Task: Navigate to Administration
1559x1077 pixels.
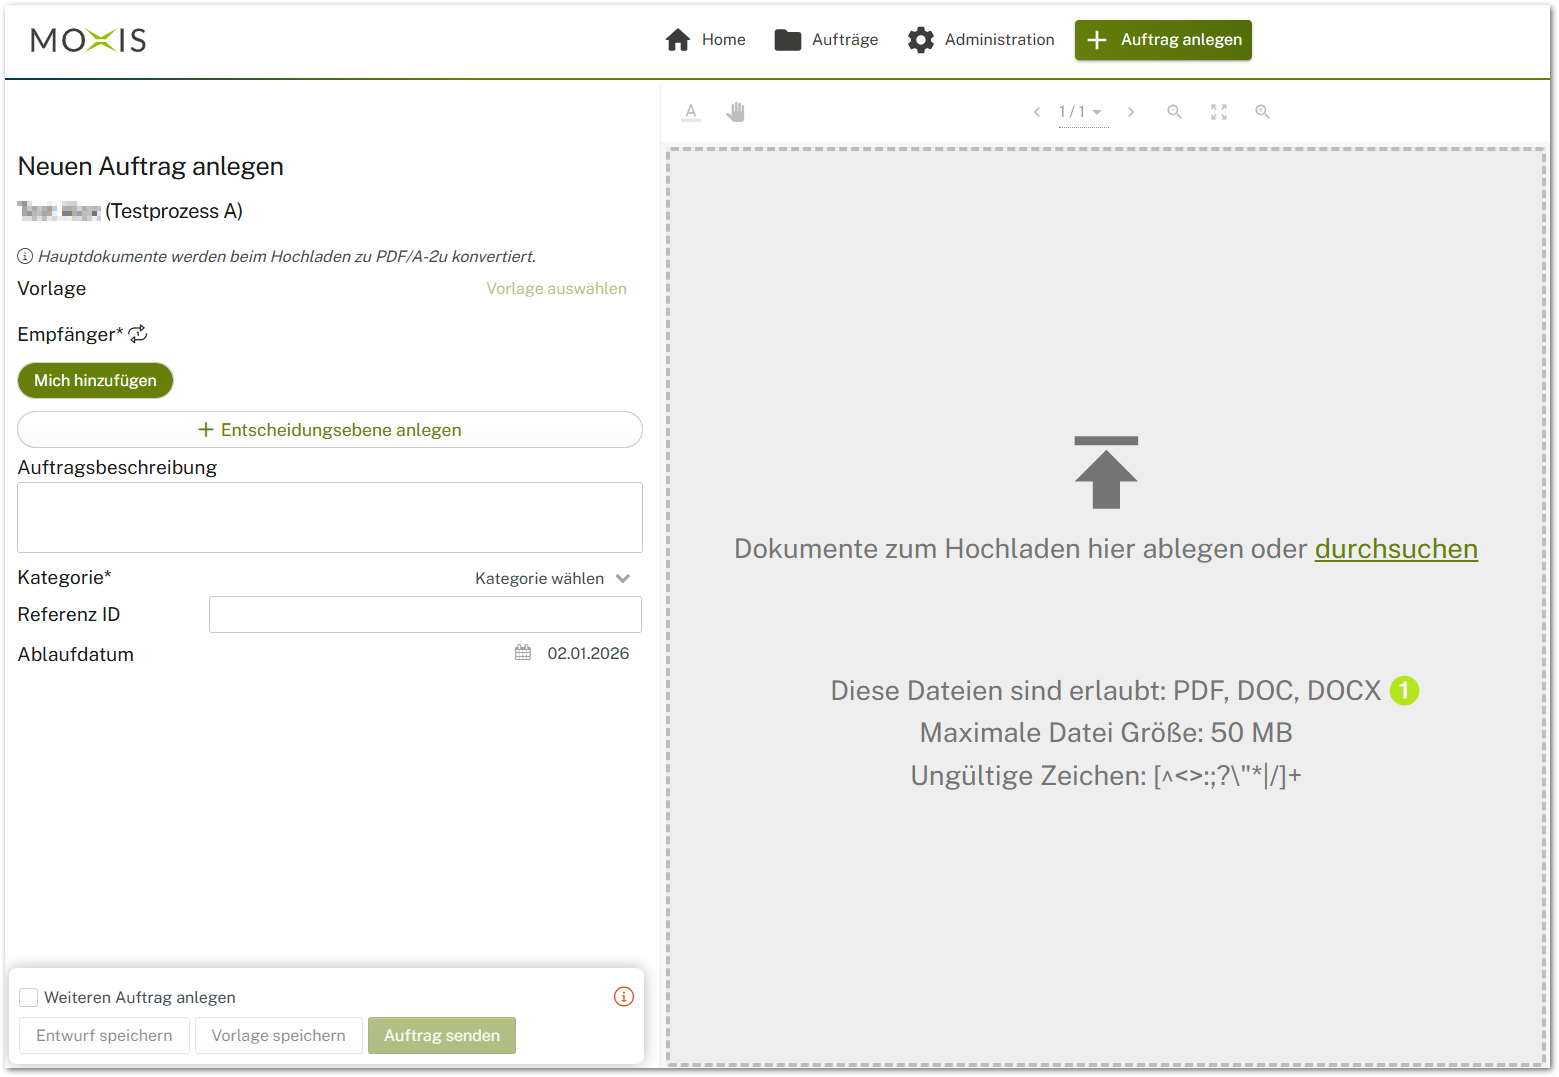Action: 981,40
